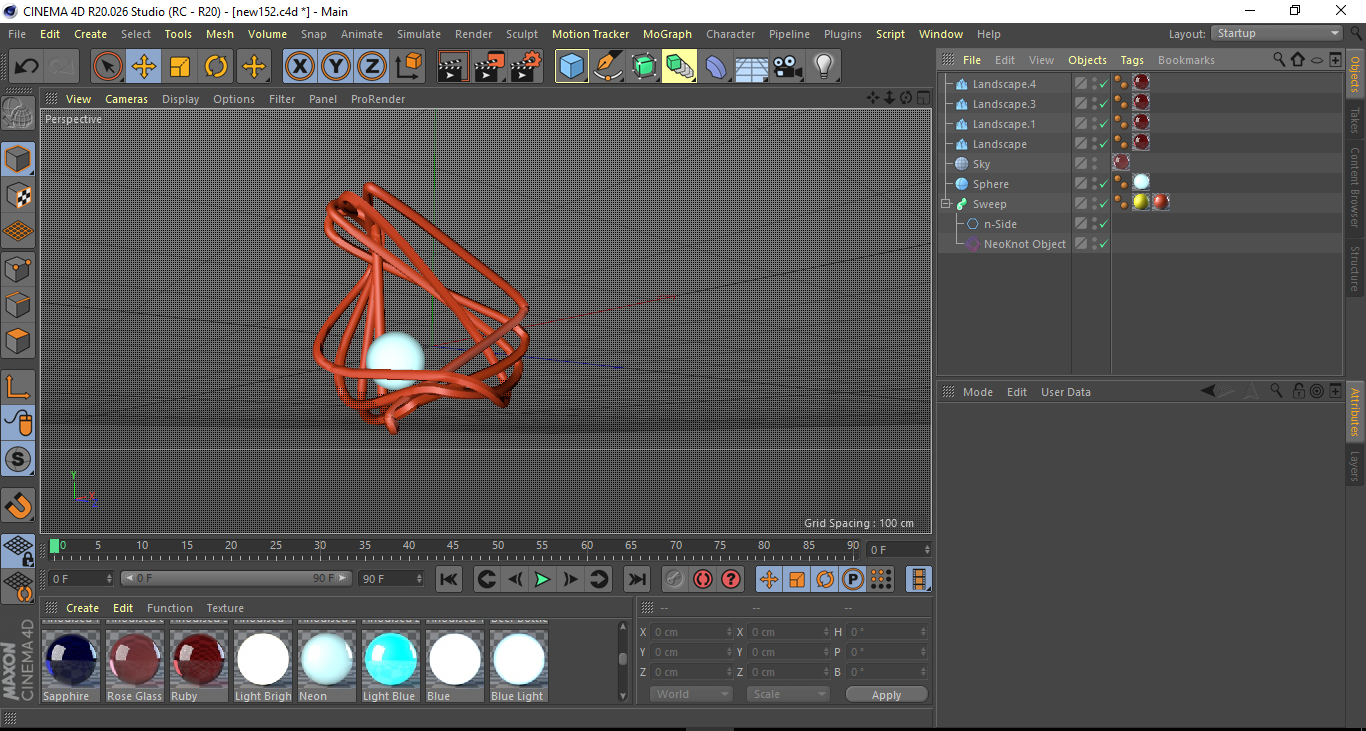Play the animation forward
Viewport: 1366px width, 731px height.
tap(542, 579)
